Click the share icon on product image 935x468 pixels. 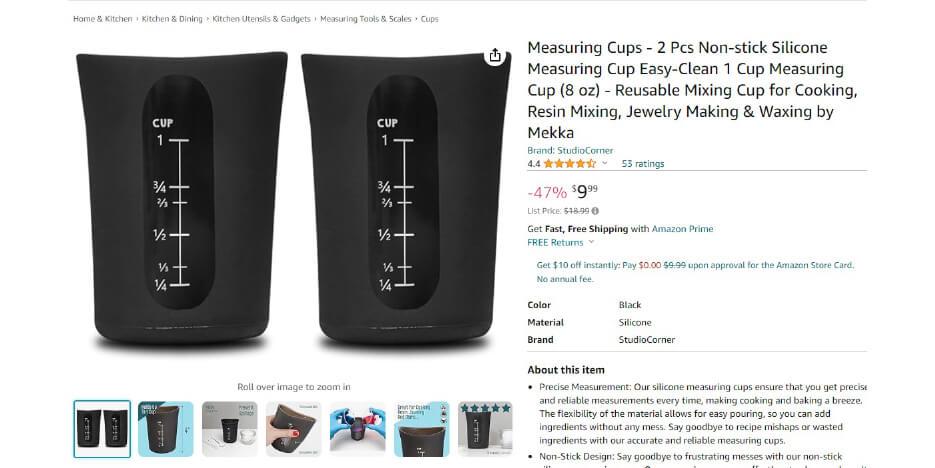(495, 55)
